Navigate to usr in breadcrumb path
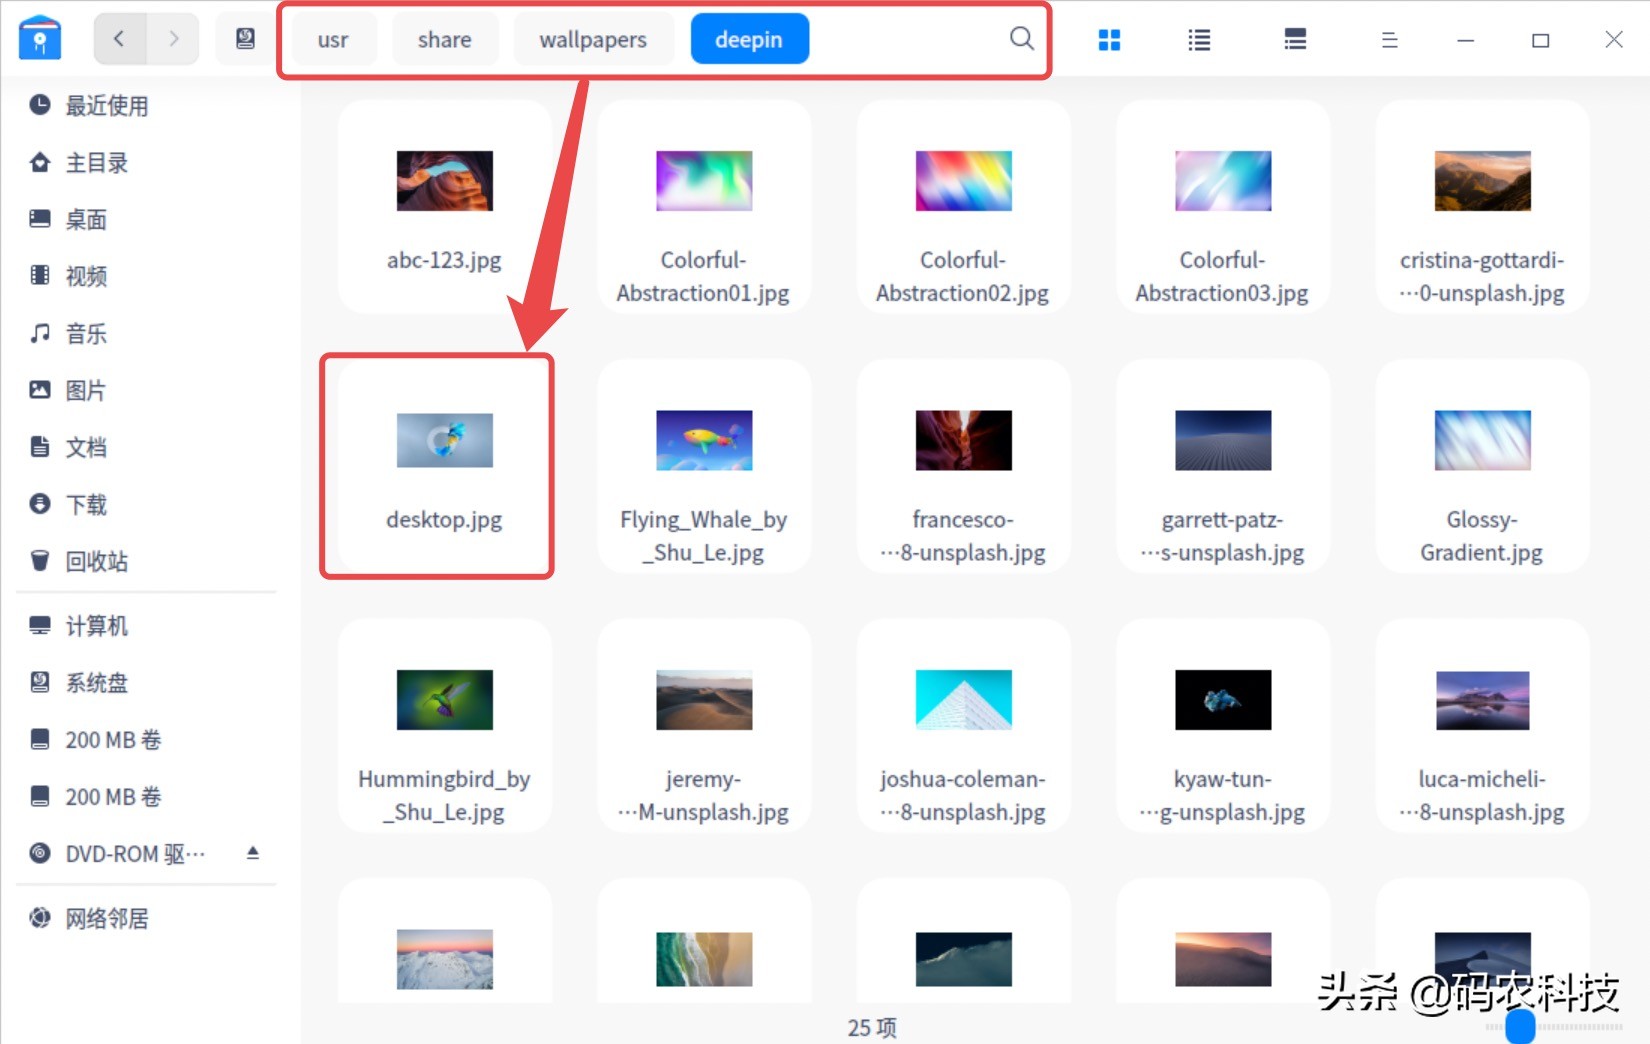Image resolution: width=1650 pixels, height=1044 pixels. coord(332,39)
